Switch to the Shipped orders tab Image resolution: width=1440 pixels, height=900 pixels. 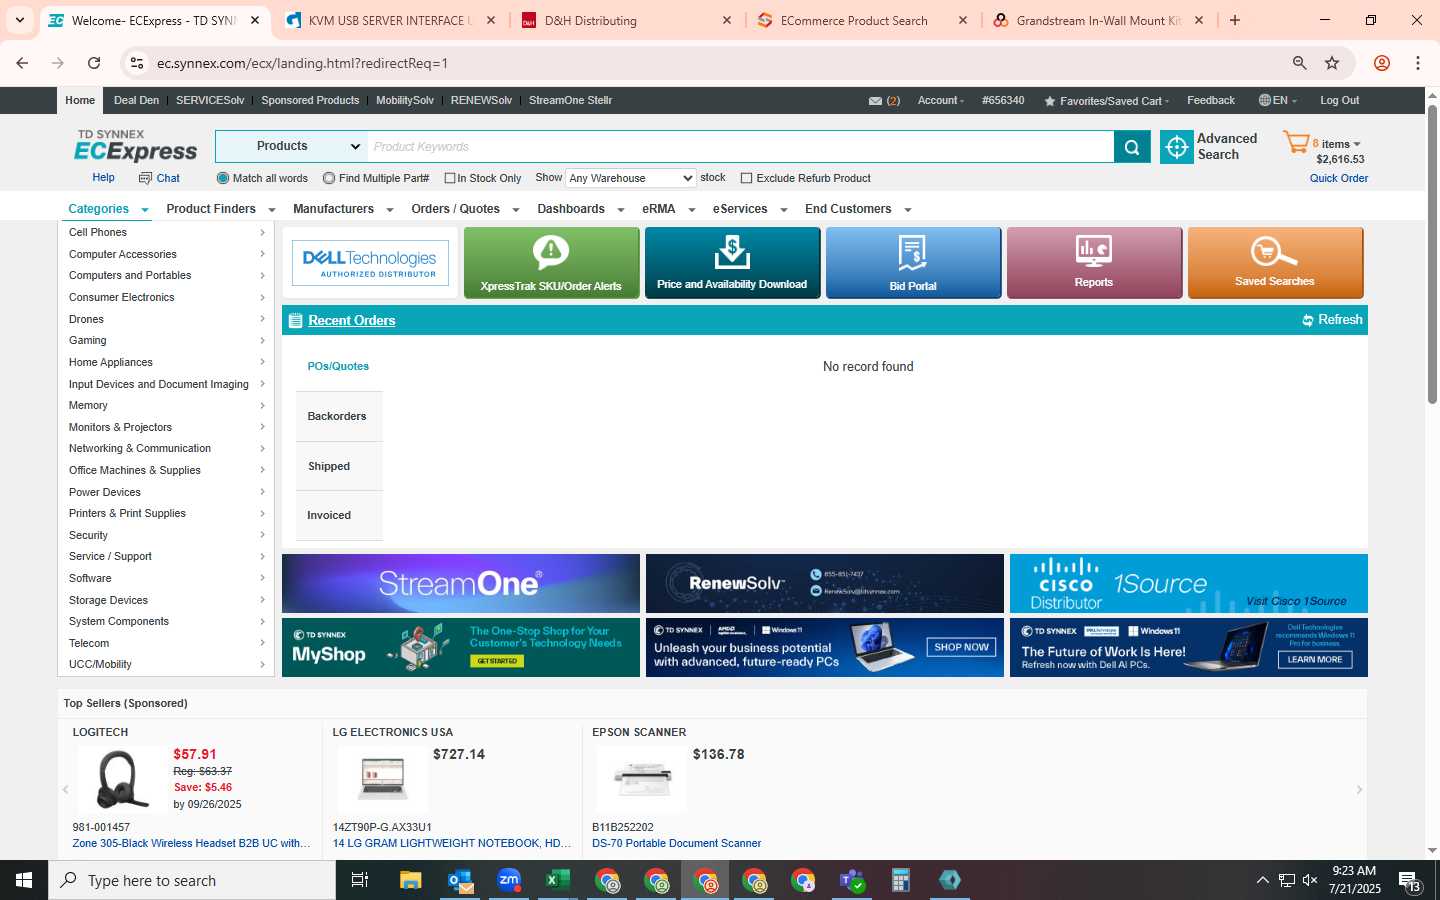[338, 466]
